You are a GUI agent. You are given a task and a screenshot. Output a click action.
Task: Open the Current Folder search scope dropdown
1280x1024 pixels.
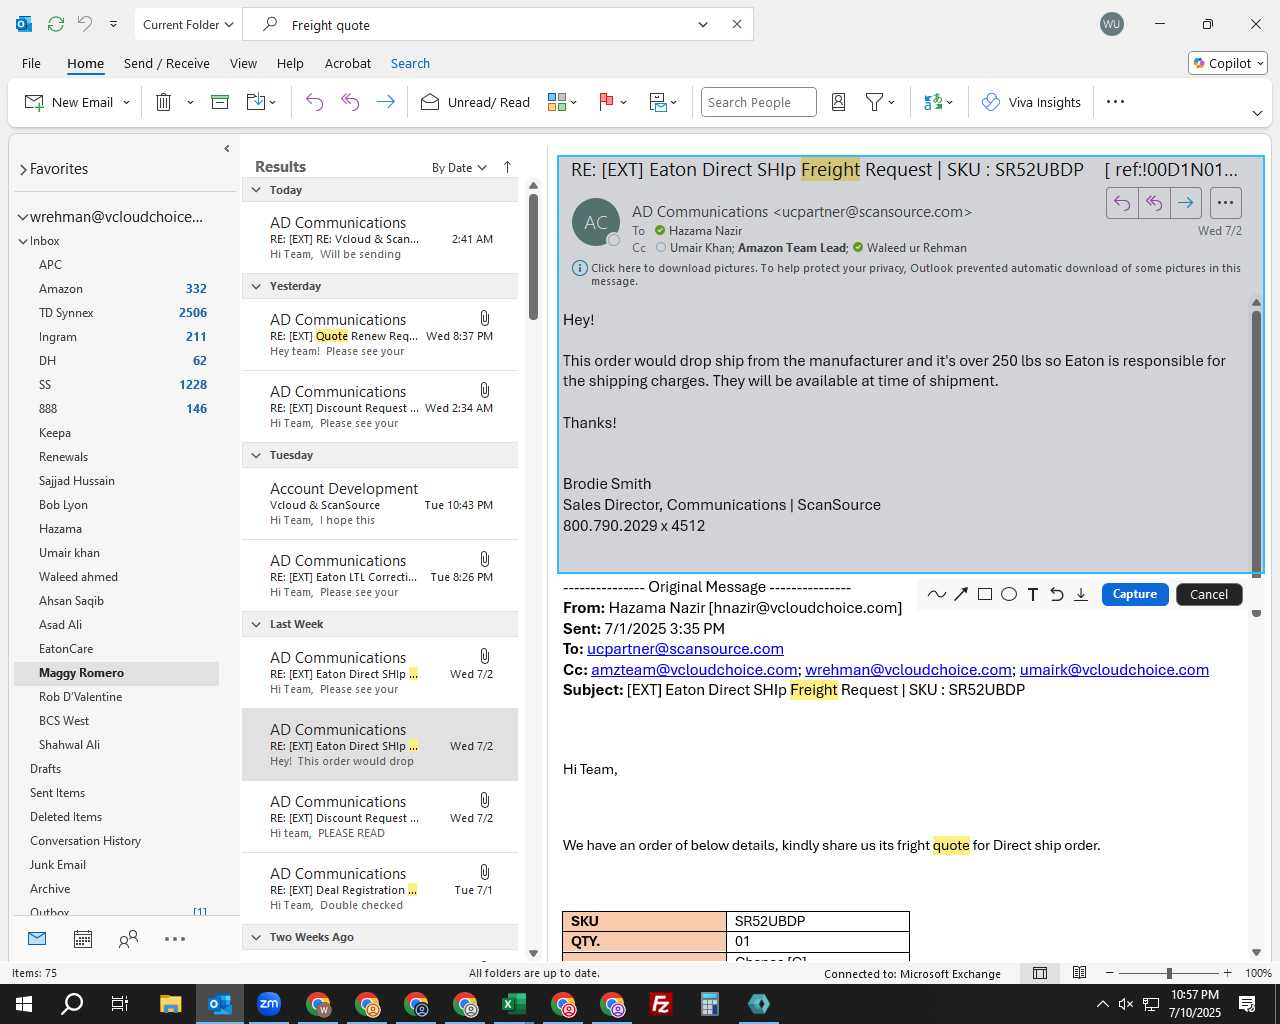188,25
